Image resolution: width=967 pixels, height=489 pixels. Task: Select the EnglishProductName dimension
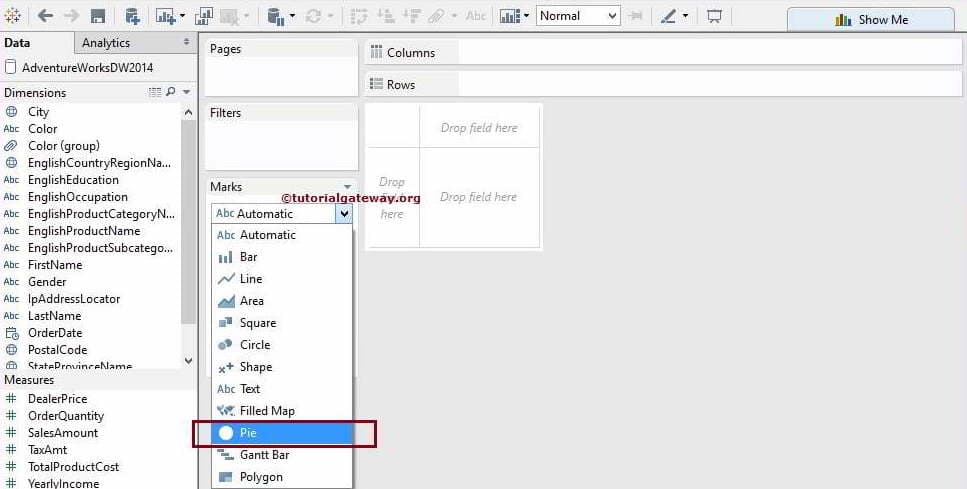pyautogui.click(x=84, y=231)
